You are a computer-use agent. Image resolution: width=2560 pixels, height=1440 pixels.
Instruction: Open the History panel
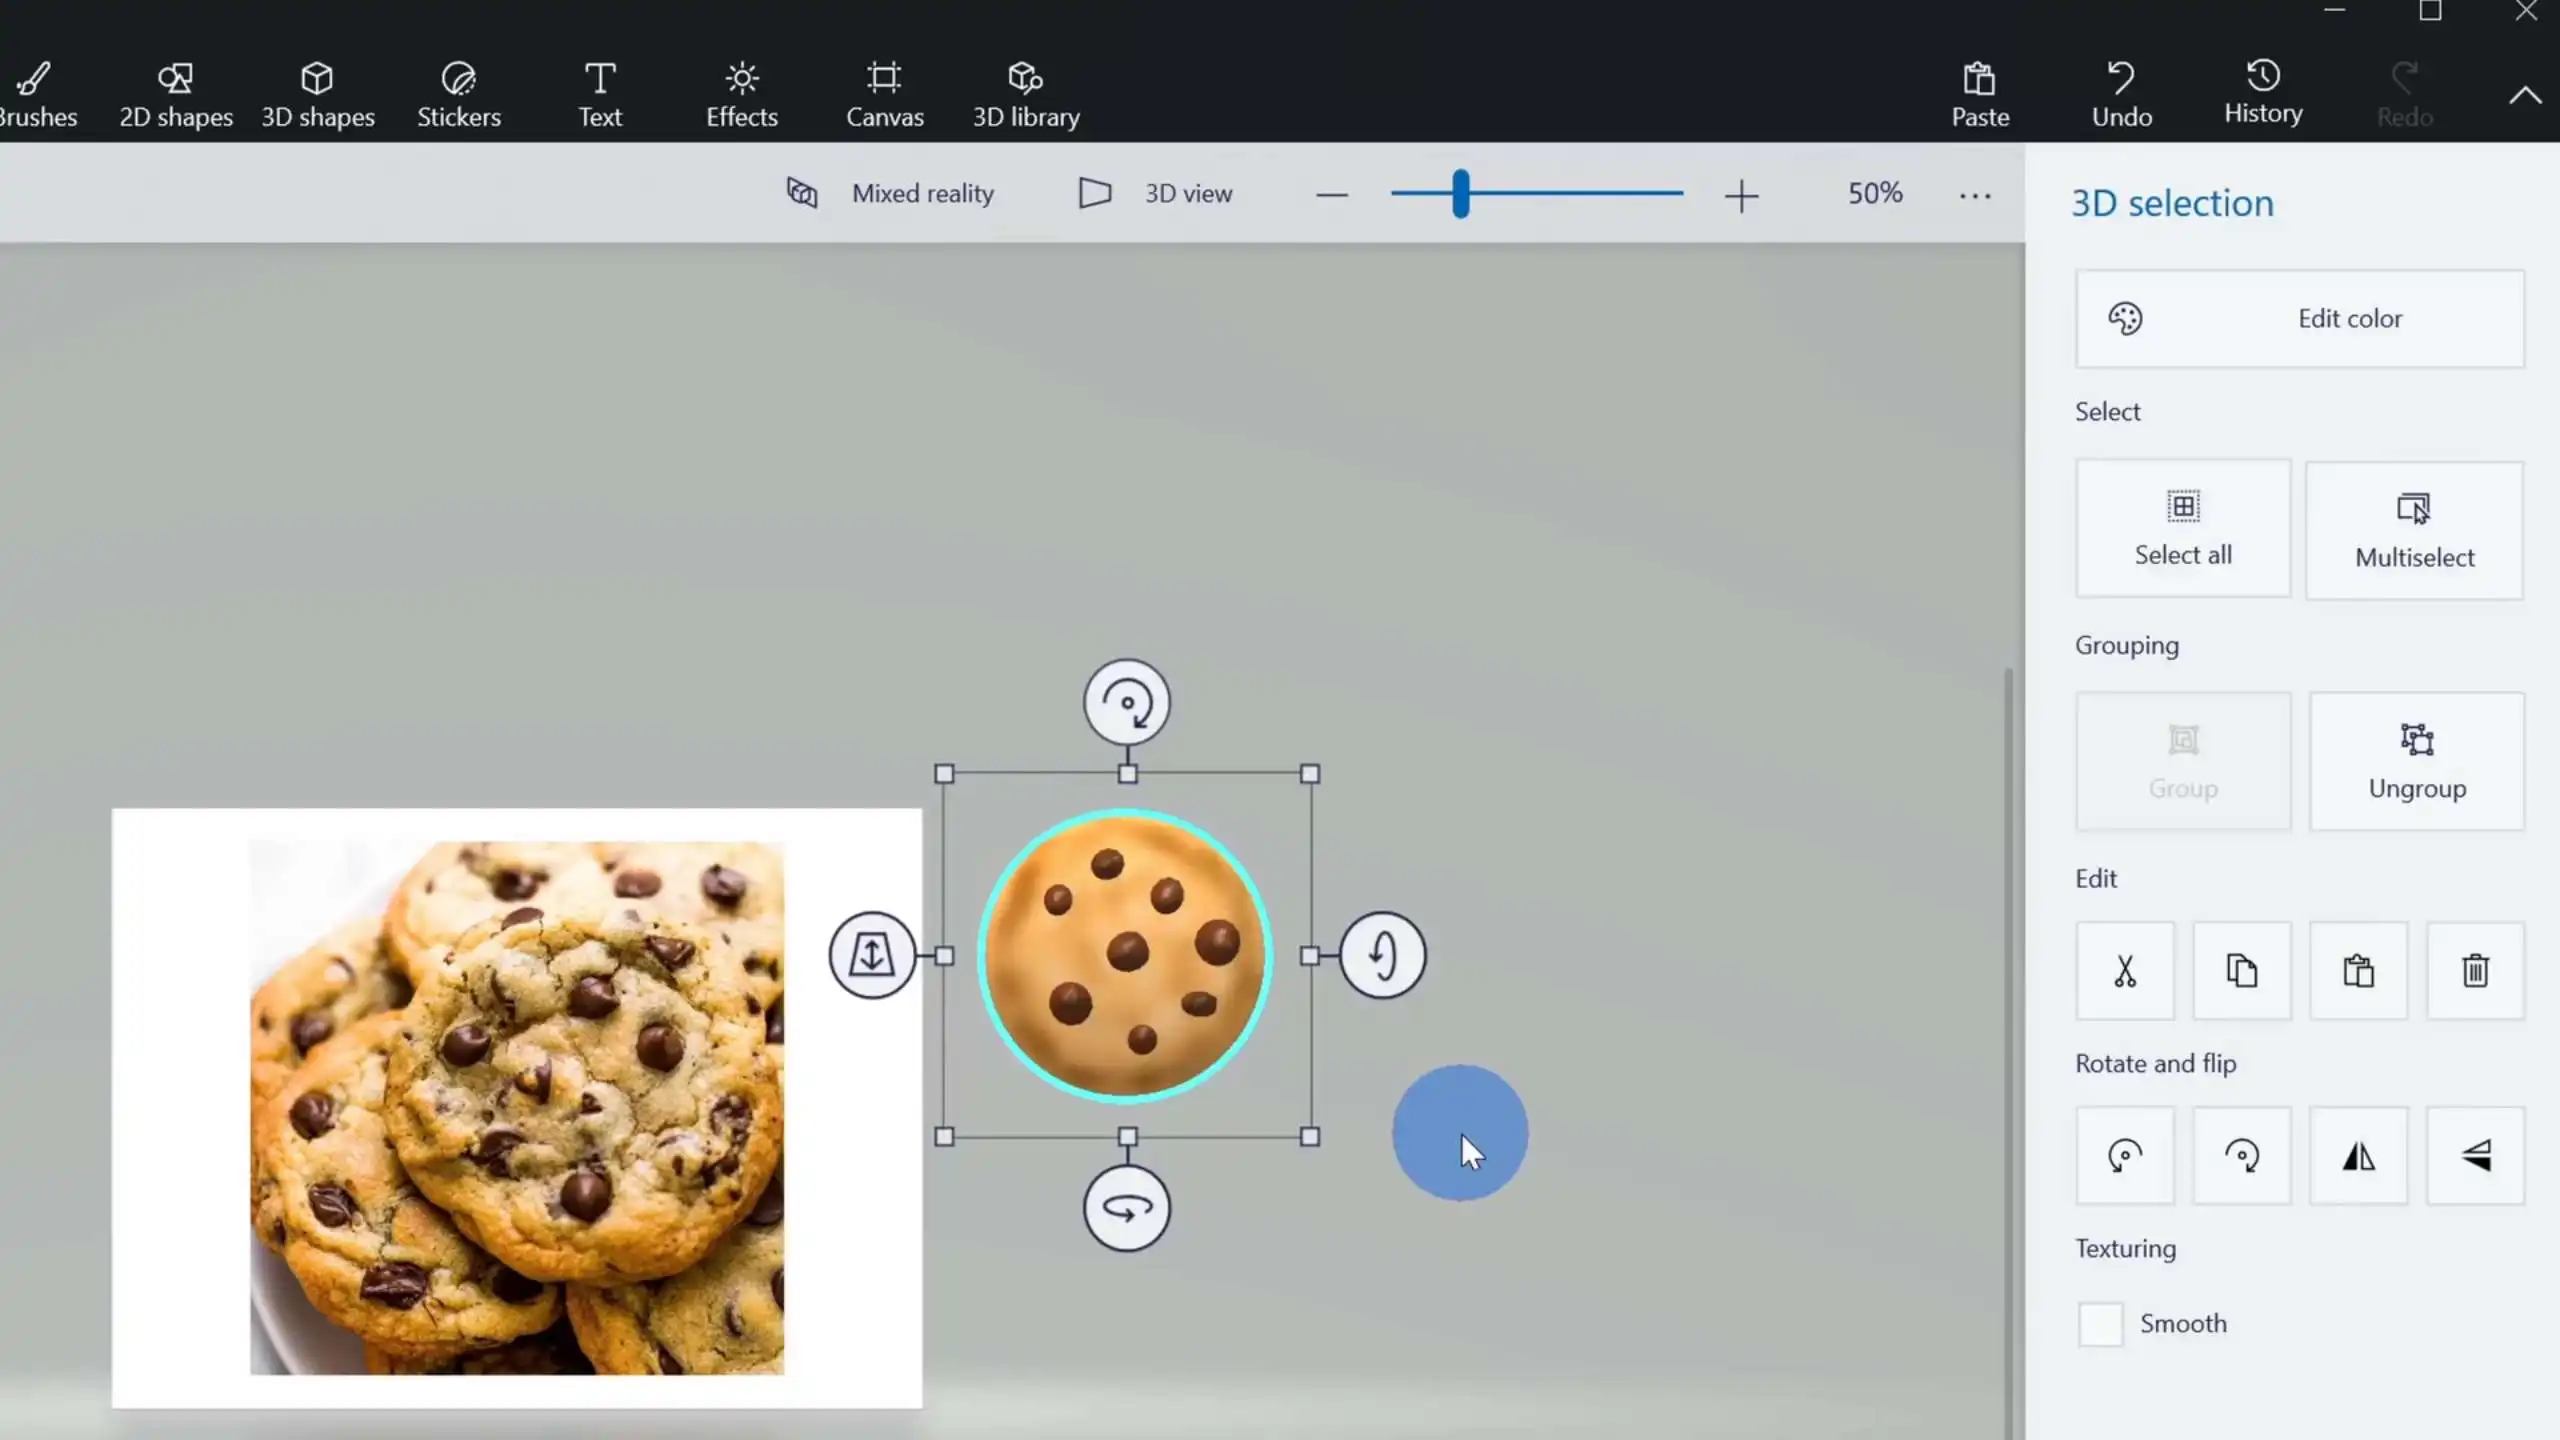click(2262, 92)
